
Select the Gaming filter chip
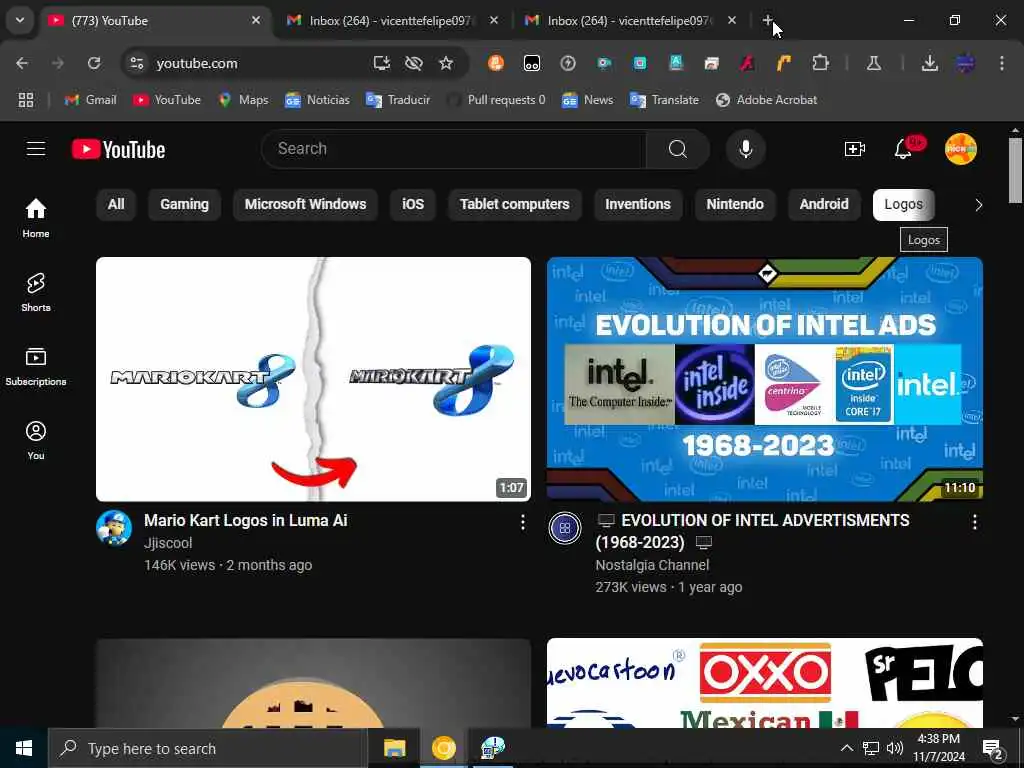pyautogui.click(x=184, y=204)
